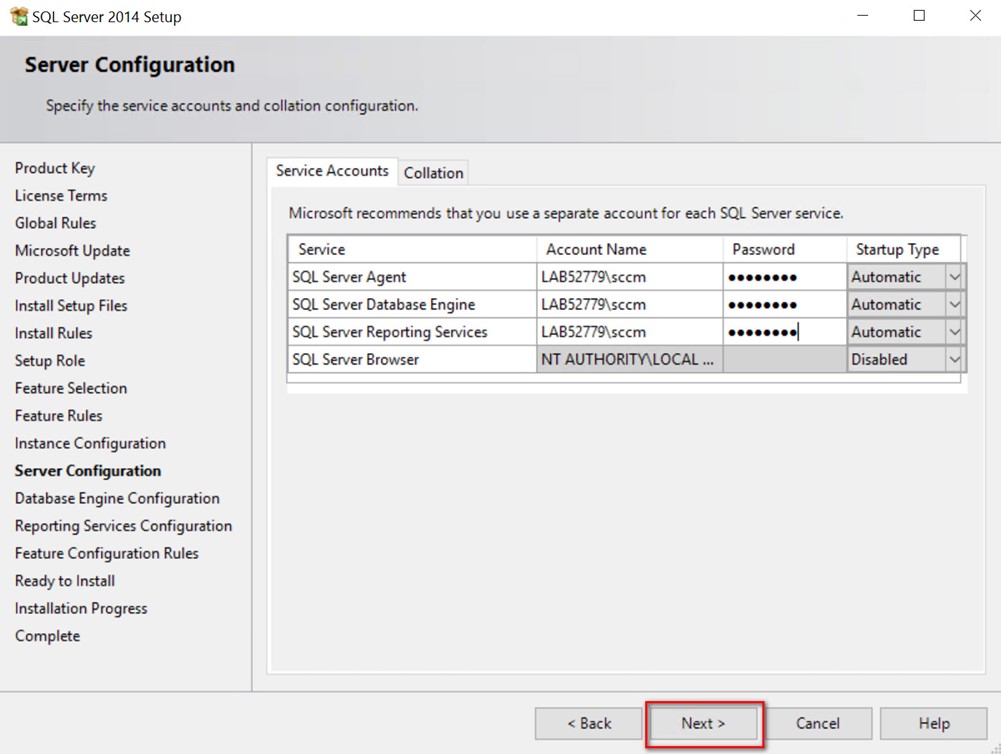Click the SQL Server Setup title bar icon

[x=19, y=16]
